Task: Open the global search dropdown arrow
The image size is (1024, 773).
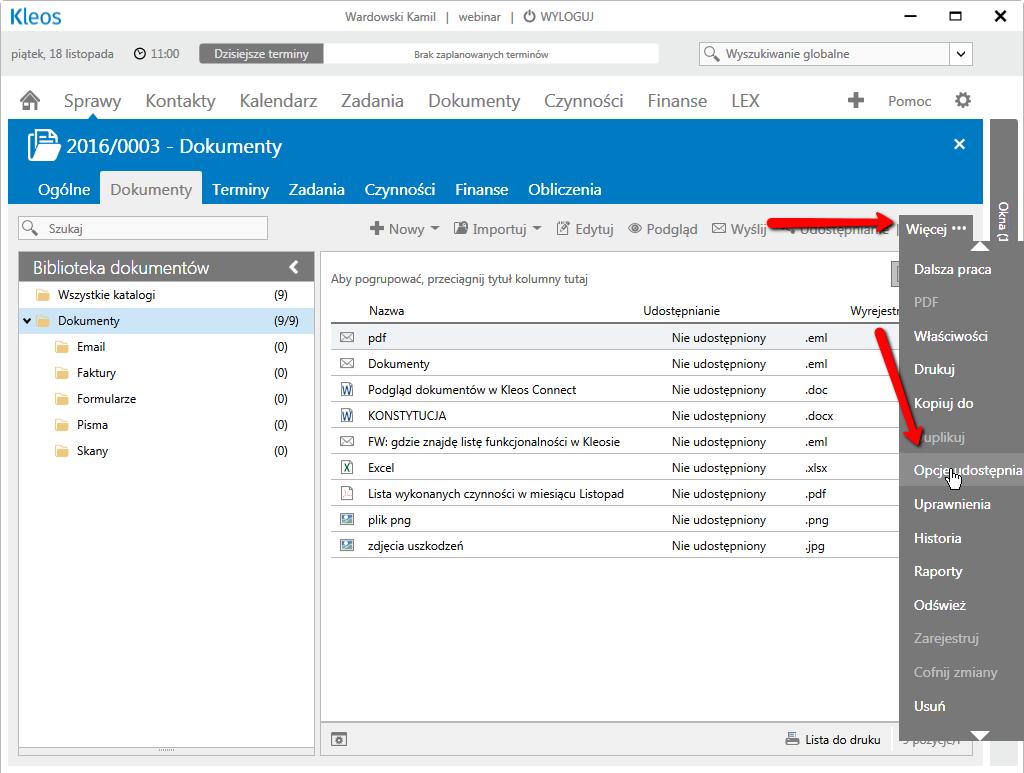Action: tap(961, 54)
